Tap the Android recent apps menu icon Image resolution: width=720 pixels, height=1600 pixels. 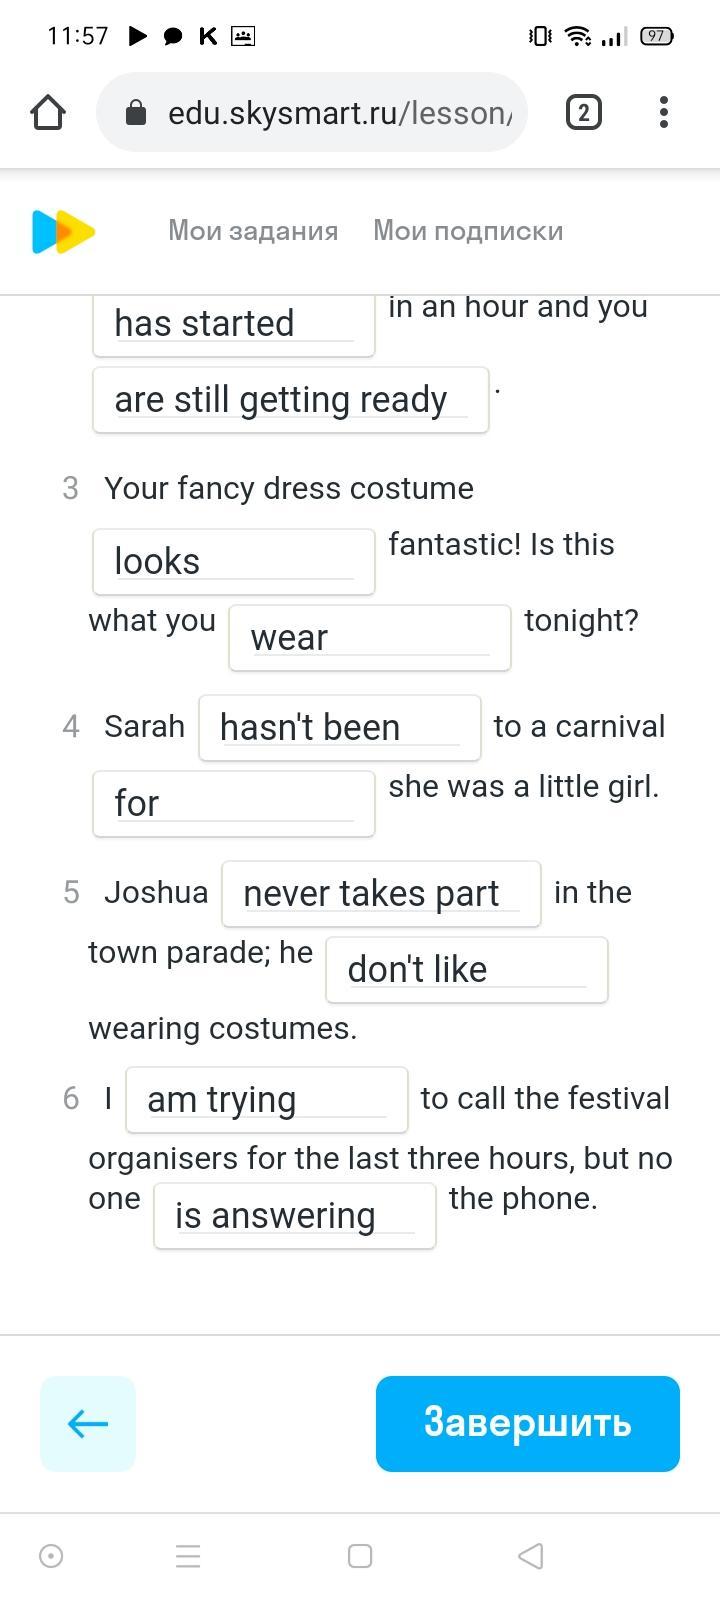[188, 1556]
